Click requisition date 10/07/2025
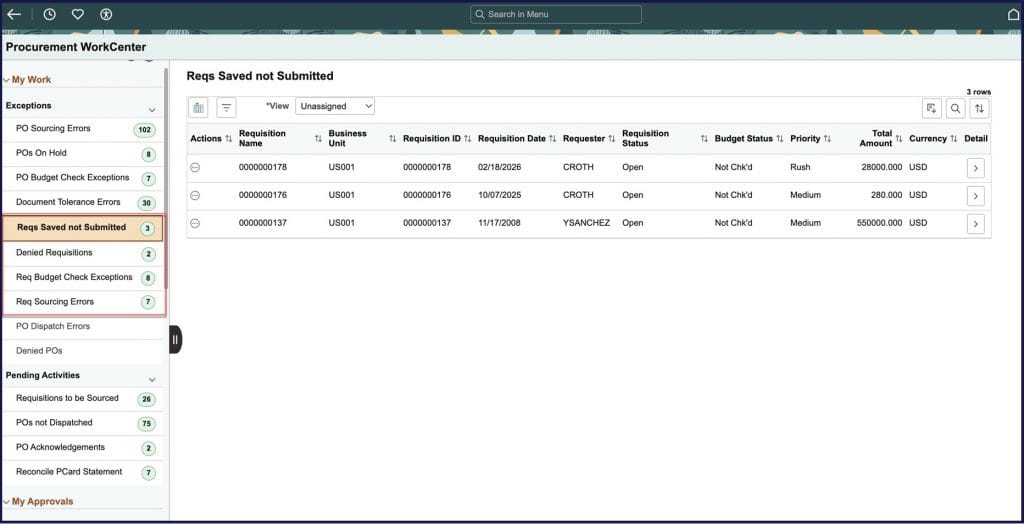This screenshot has width=1024, height=524. [500, 195]
